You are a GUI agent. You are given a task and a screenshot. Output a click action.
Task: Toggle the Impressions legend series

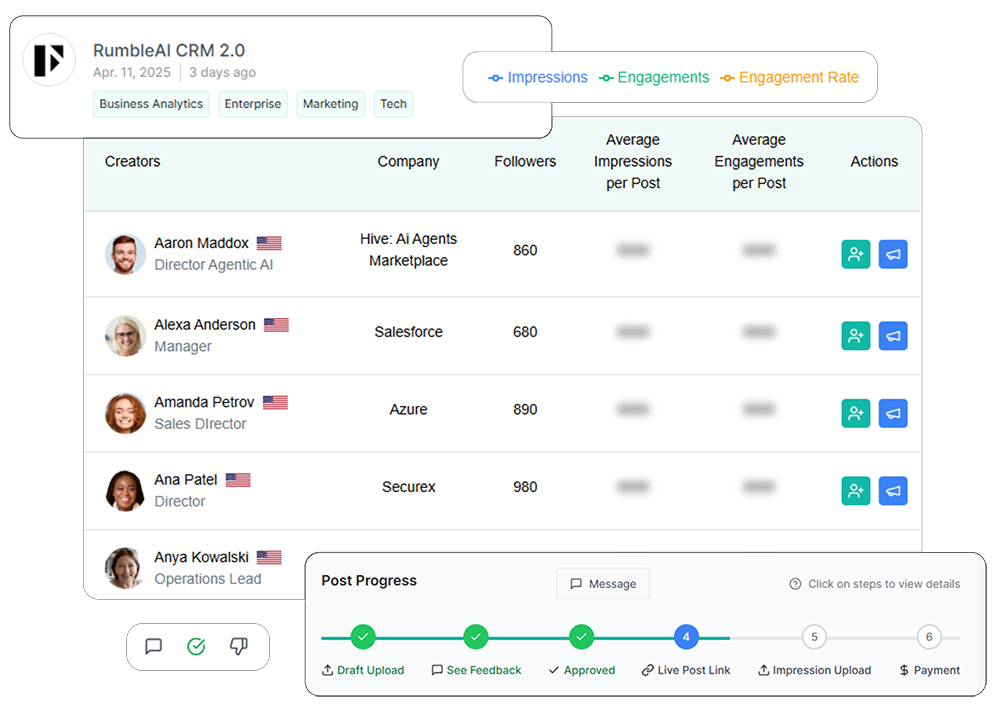pos(538,77)
